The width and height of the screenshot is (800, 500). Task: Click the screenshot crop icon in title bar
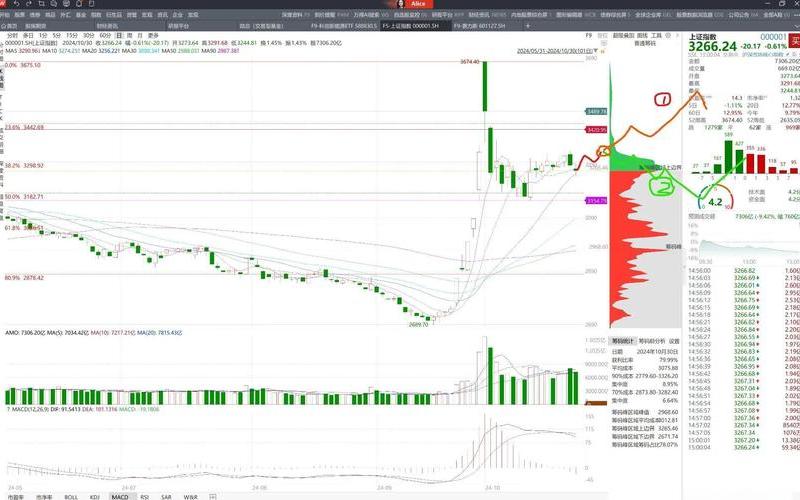(x=42, y=4)
